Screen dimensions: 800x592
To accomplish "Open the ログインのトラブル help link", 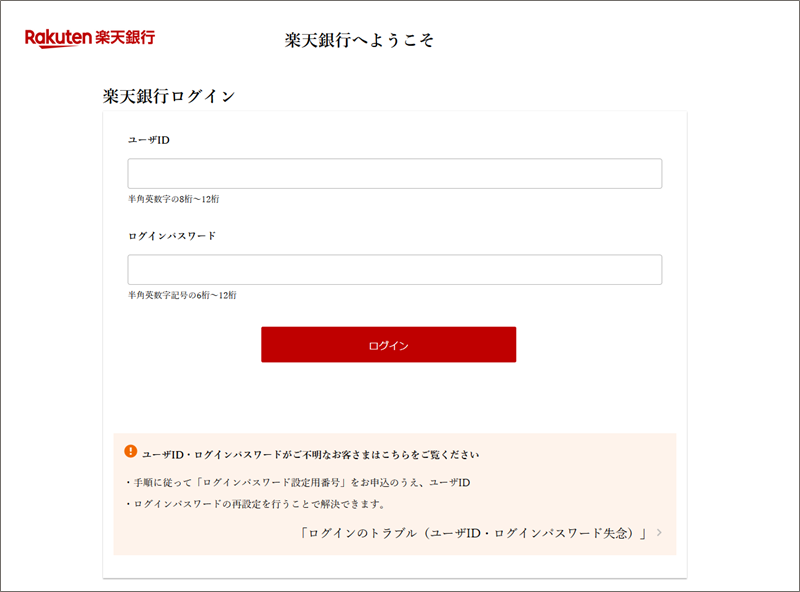I will [x=475, y=533].
